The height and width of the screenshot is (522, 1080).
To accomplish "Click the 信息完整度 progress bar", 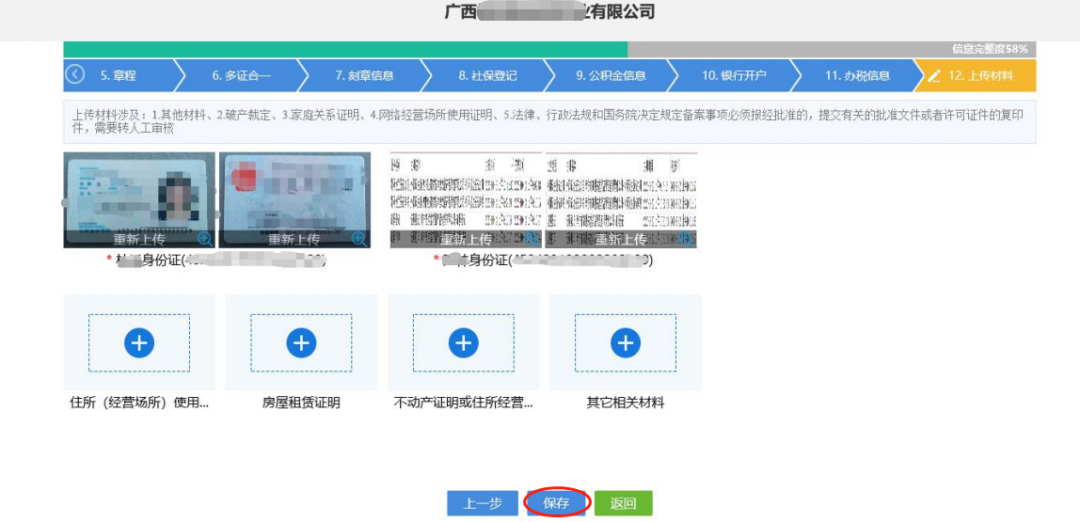I will point(550,49).
